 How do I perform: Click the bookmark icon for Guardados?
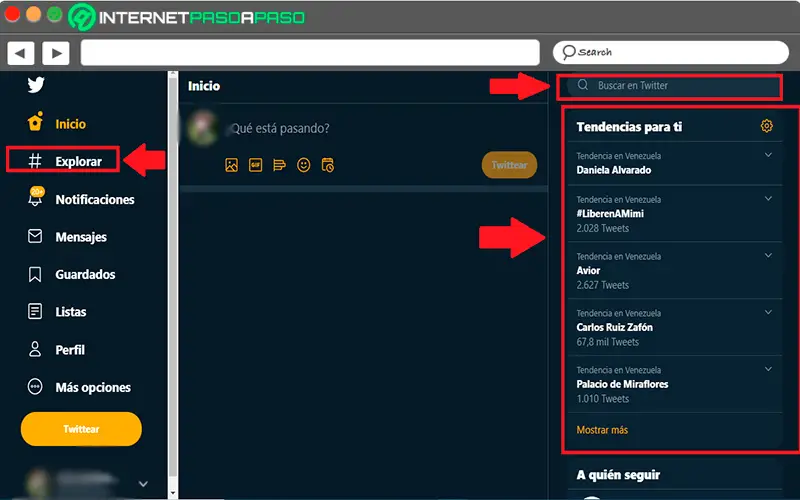click(35, 274)
